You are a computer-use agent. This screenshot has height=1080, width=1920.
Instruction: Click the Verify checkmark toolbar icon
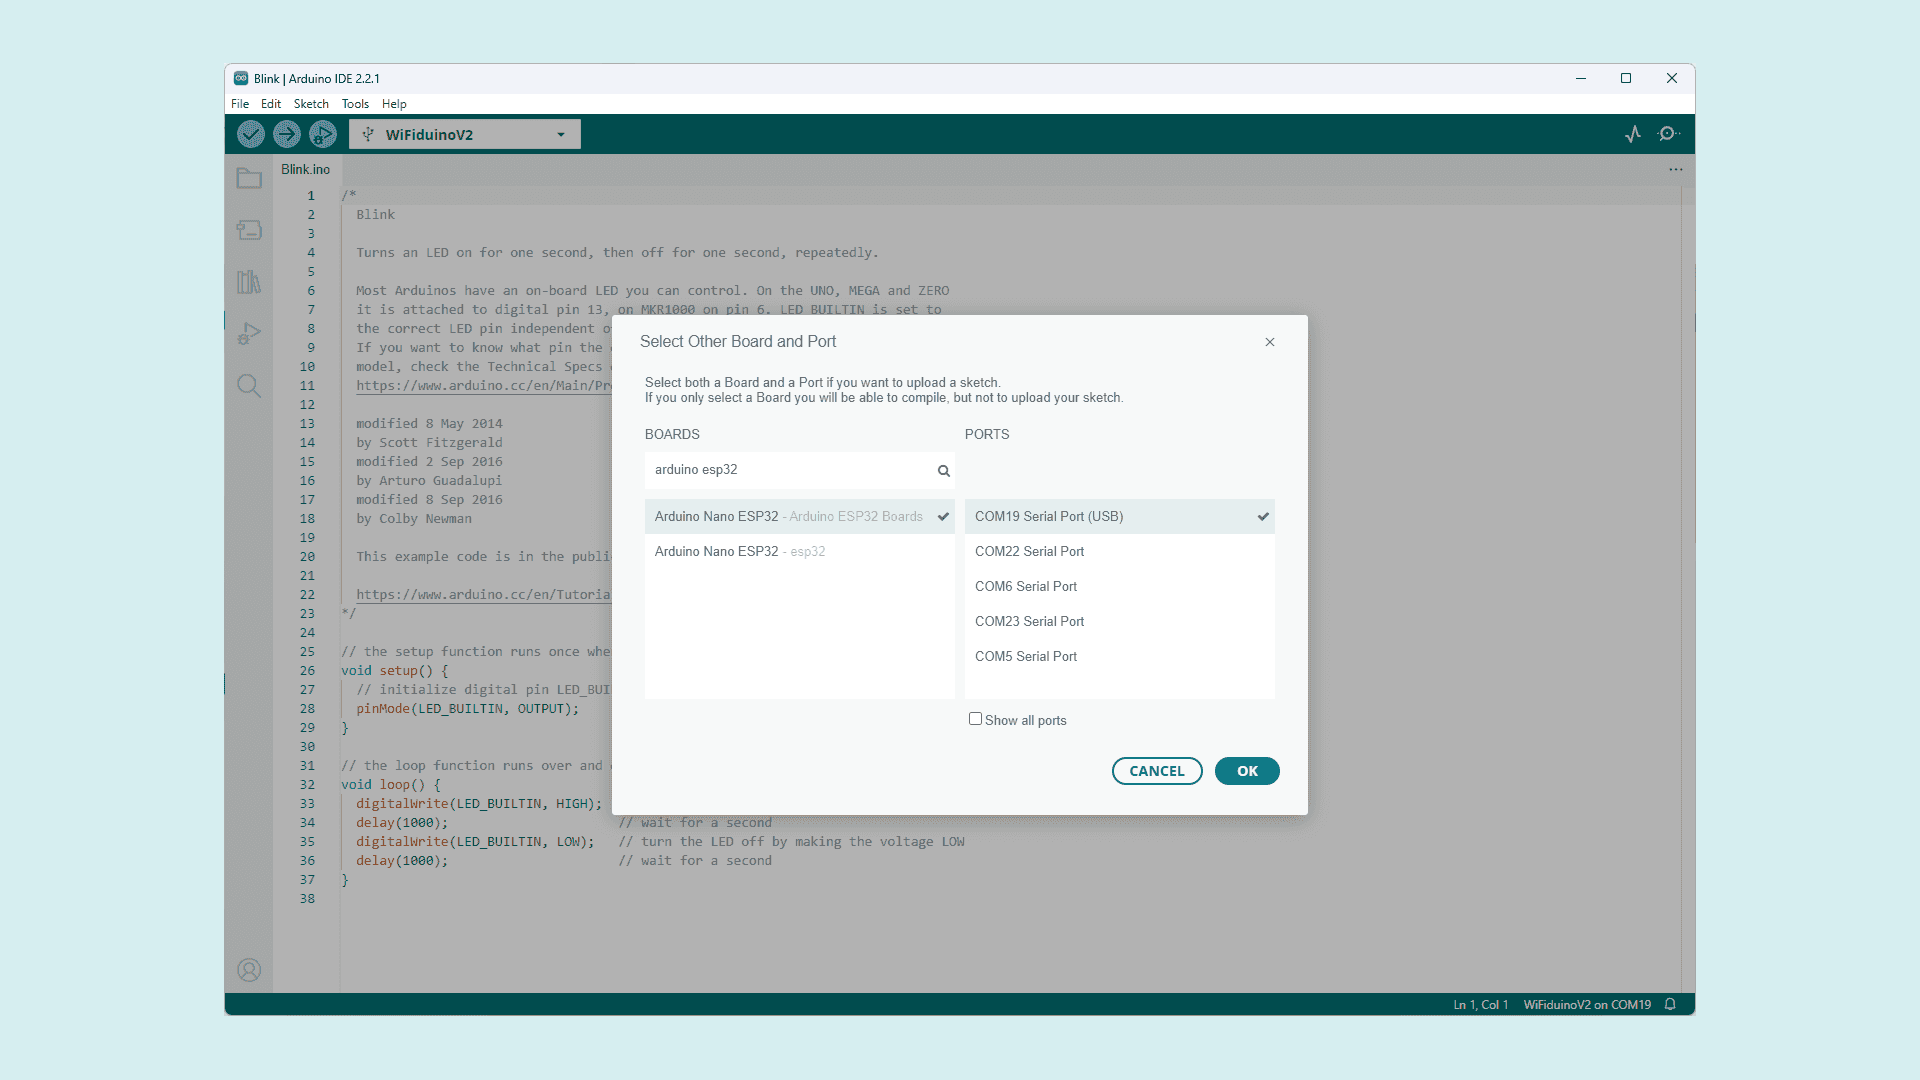[251, 134]
